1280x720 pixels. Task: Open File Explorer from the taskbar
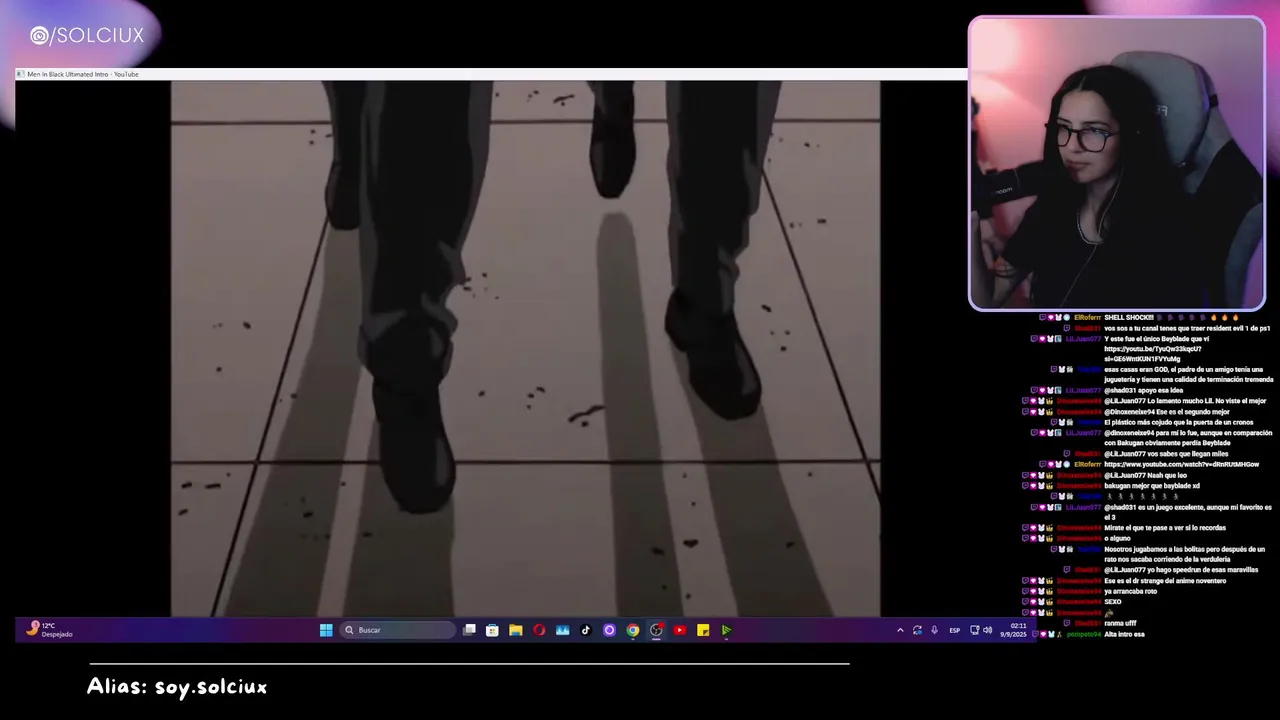515,630
